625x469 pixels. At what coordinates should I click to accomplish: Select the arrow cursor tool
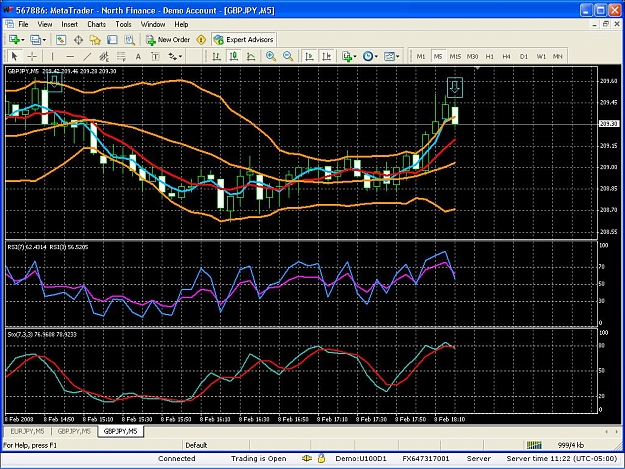(15, 56)
